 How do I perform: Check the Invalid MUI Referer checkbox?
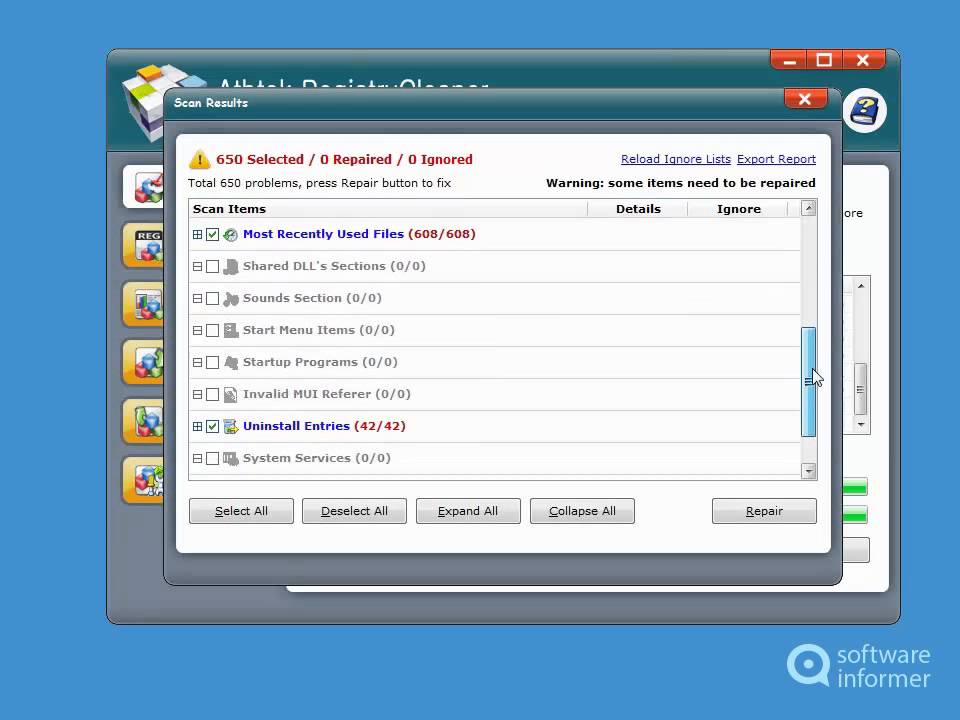click(x=212, y=394)
